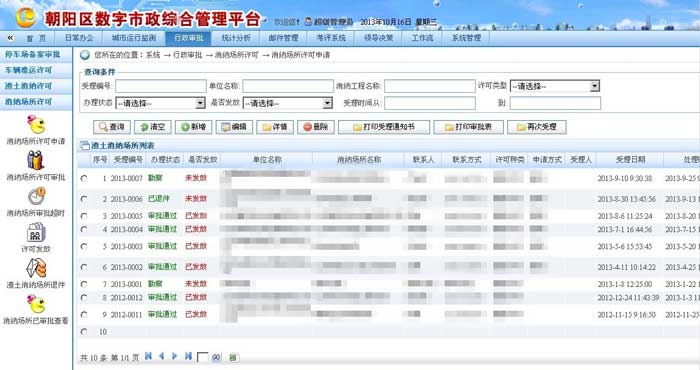The height and width of the screenshot is (370, 700).
Task: Click the 详情 details button
Action: click(275, 127)
